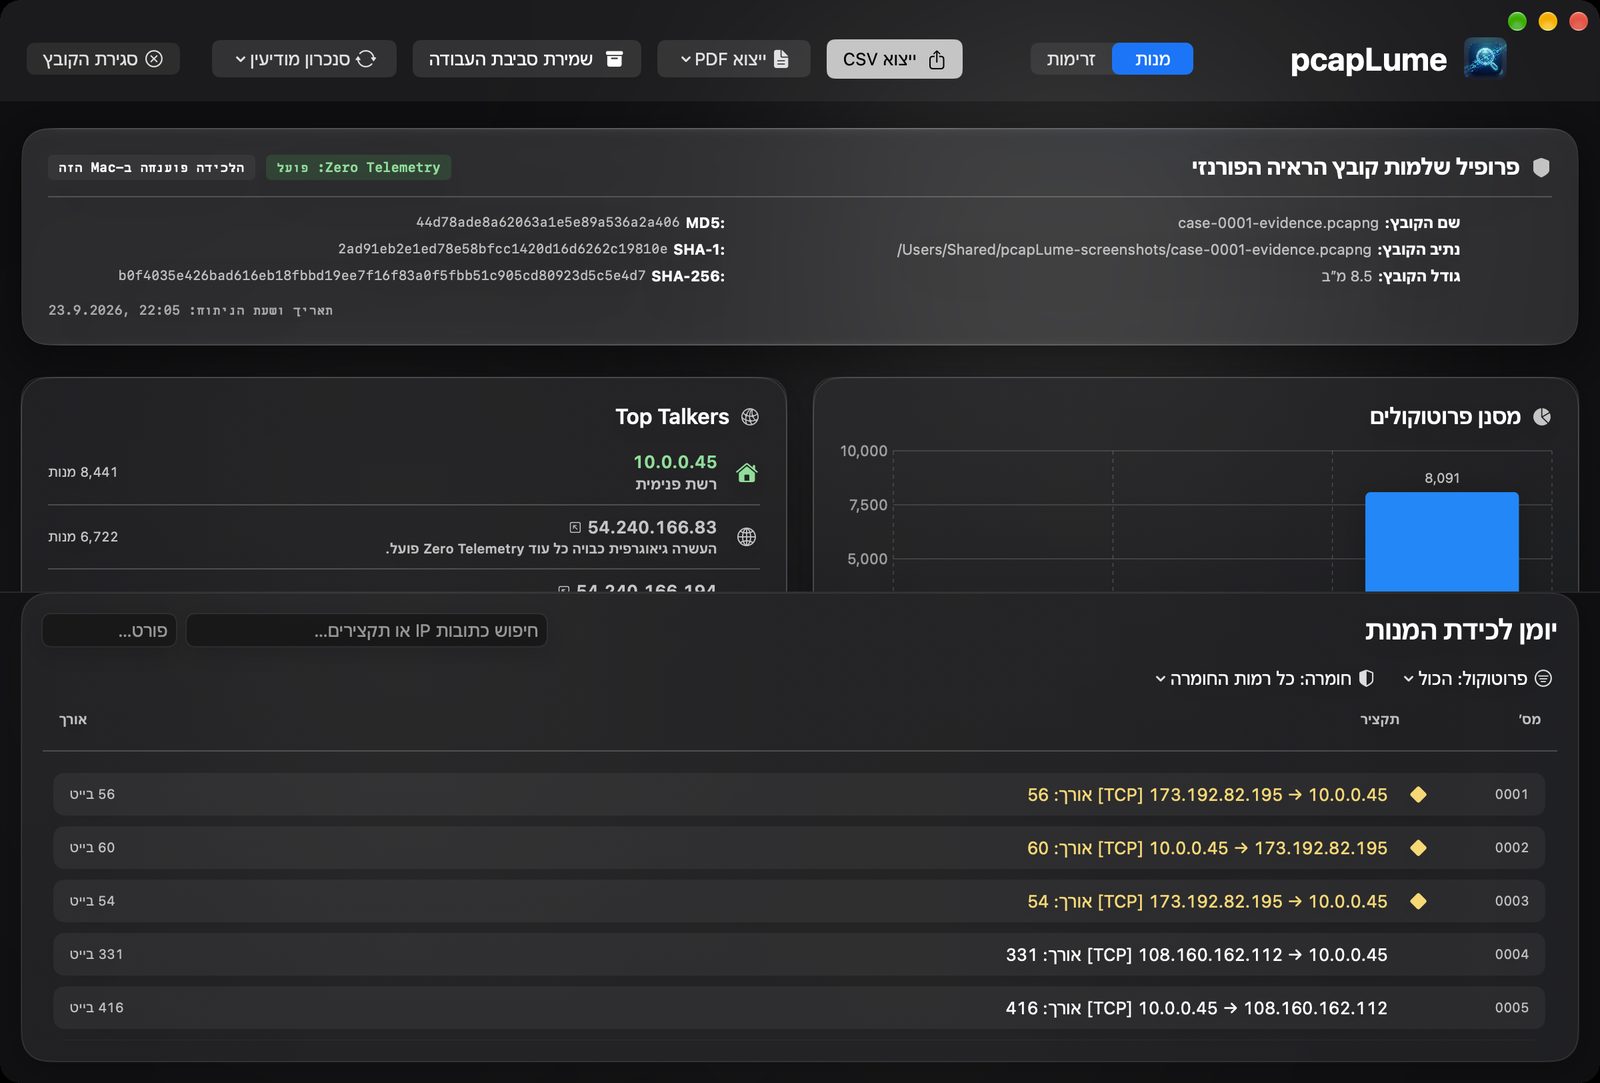The width and height of the screenshot is (1600, 1083).
Task: Switch to the זרימות (flows) view
Action: tap(1071, 59)
